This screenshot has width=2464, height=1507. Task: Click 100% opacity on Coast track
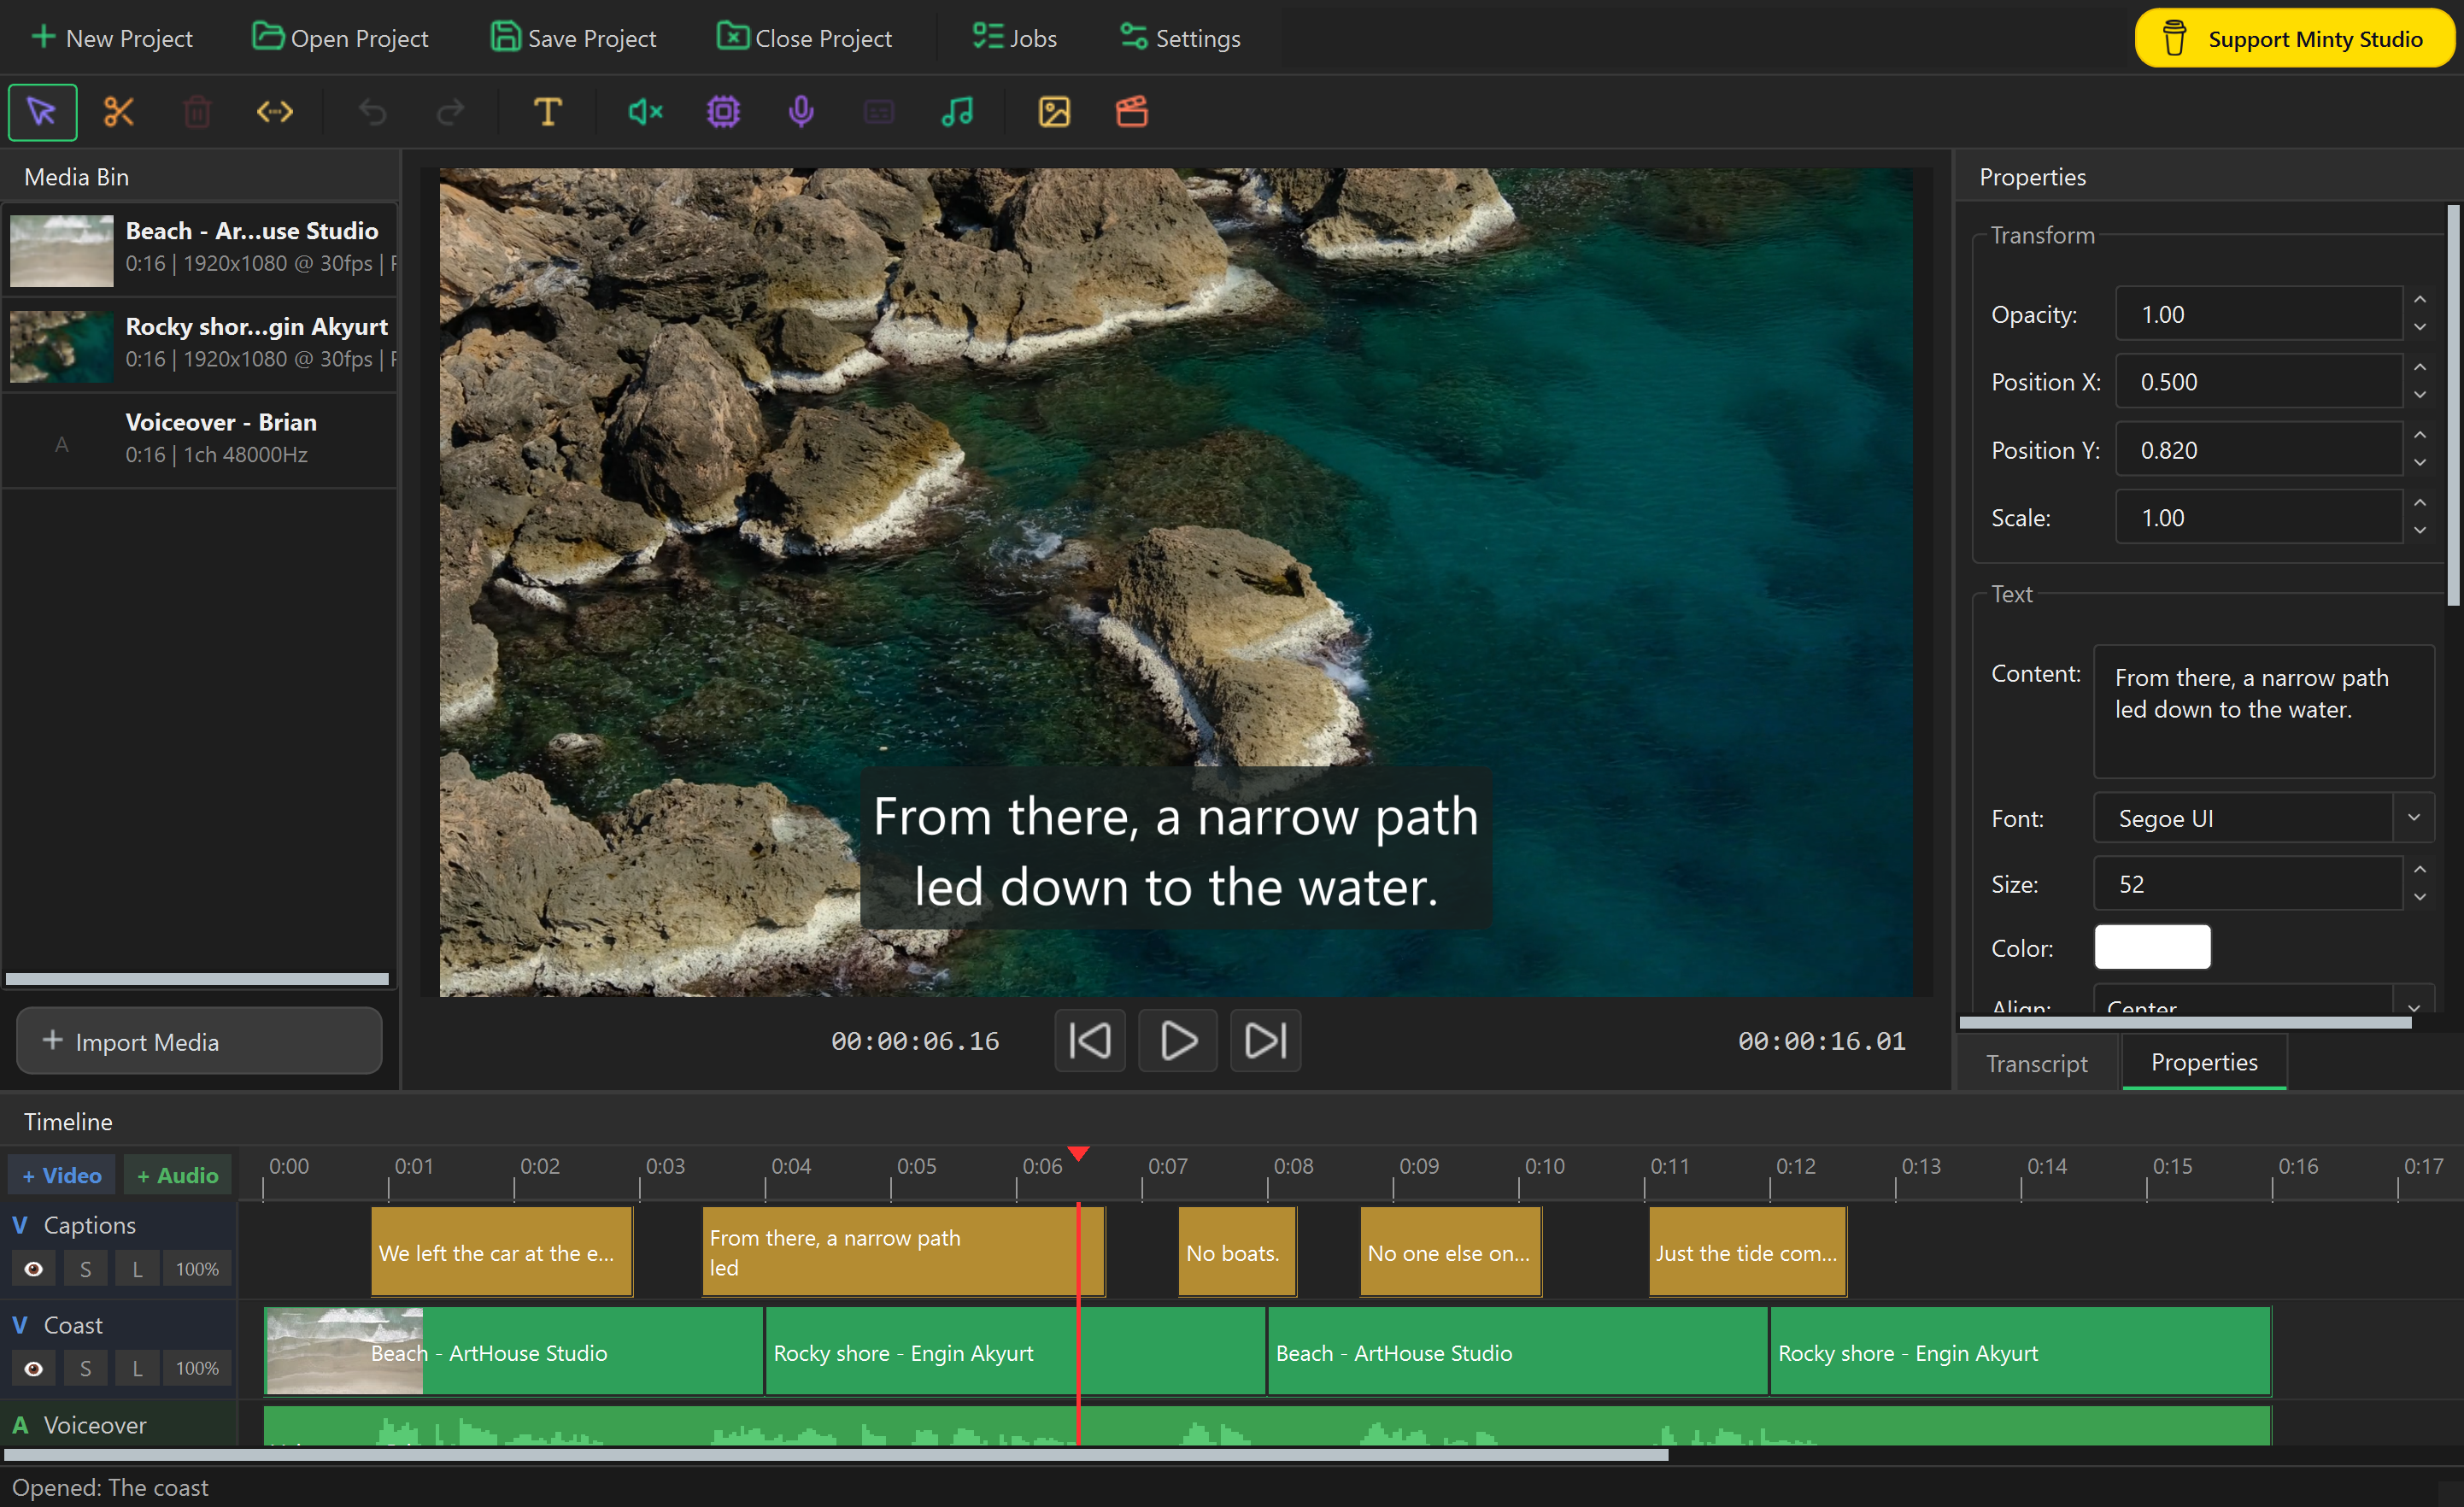point(197,1368)
